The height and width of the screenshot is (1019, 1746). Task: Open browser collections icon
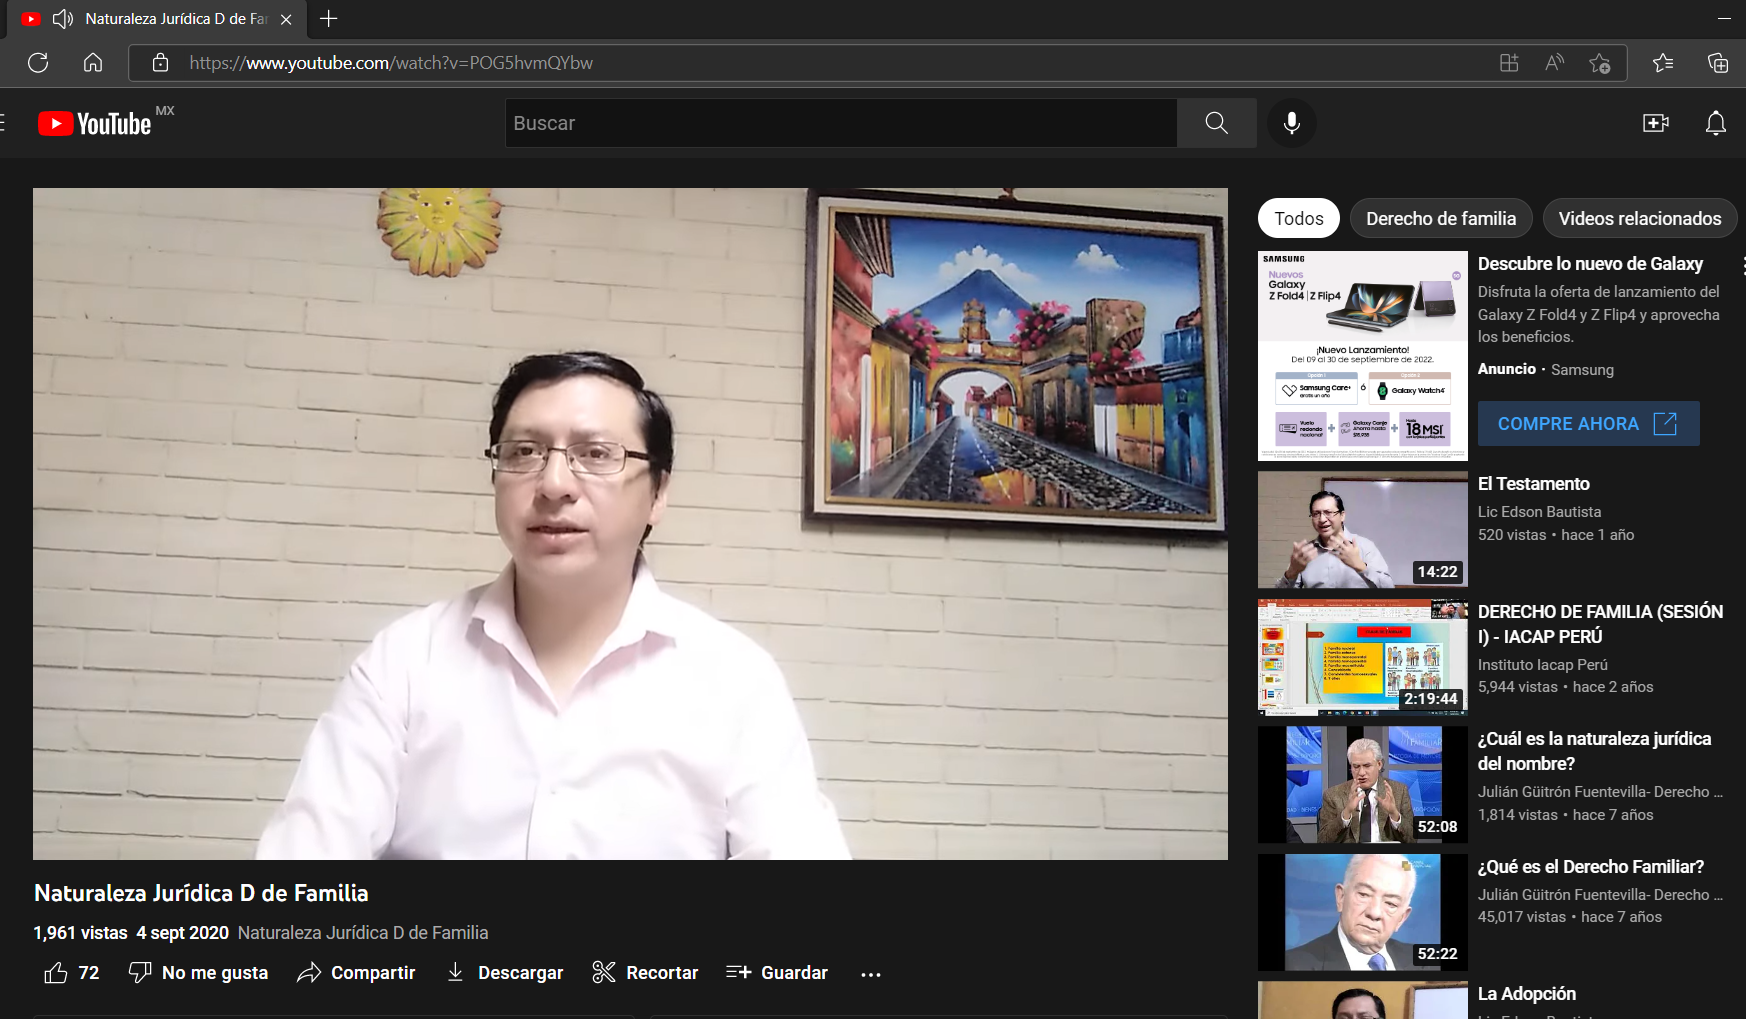click(1718, 63)
